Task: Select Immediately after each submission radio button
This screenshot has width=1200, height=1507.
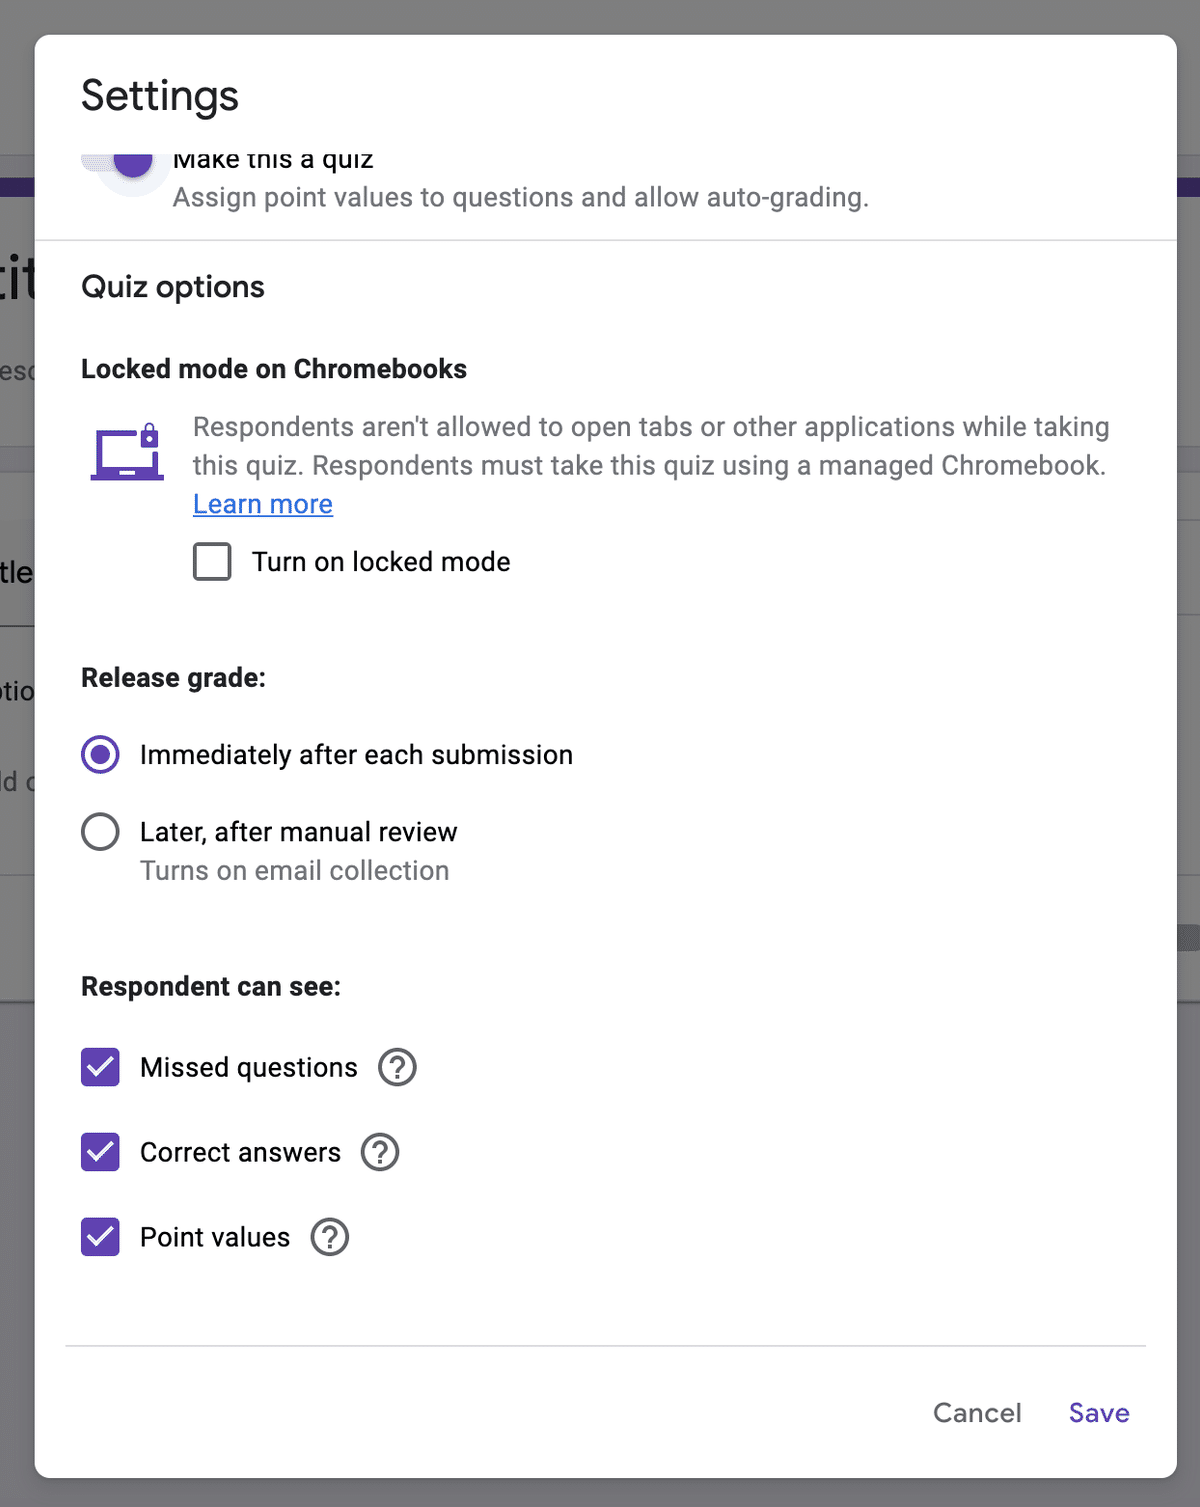Action: point(100,755)
